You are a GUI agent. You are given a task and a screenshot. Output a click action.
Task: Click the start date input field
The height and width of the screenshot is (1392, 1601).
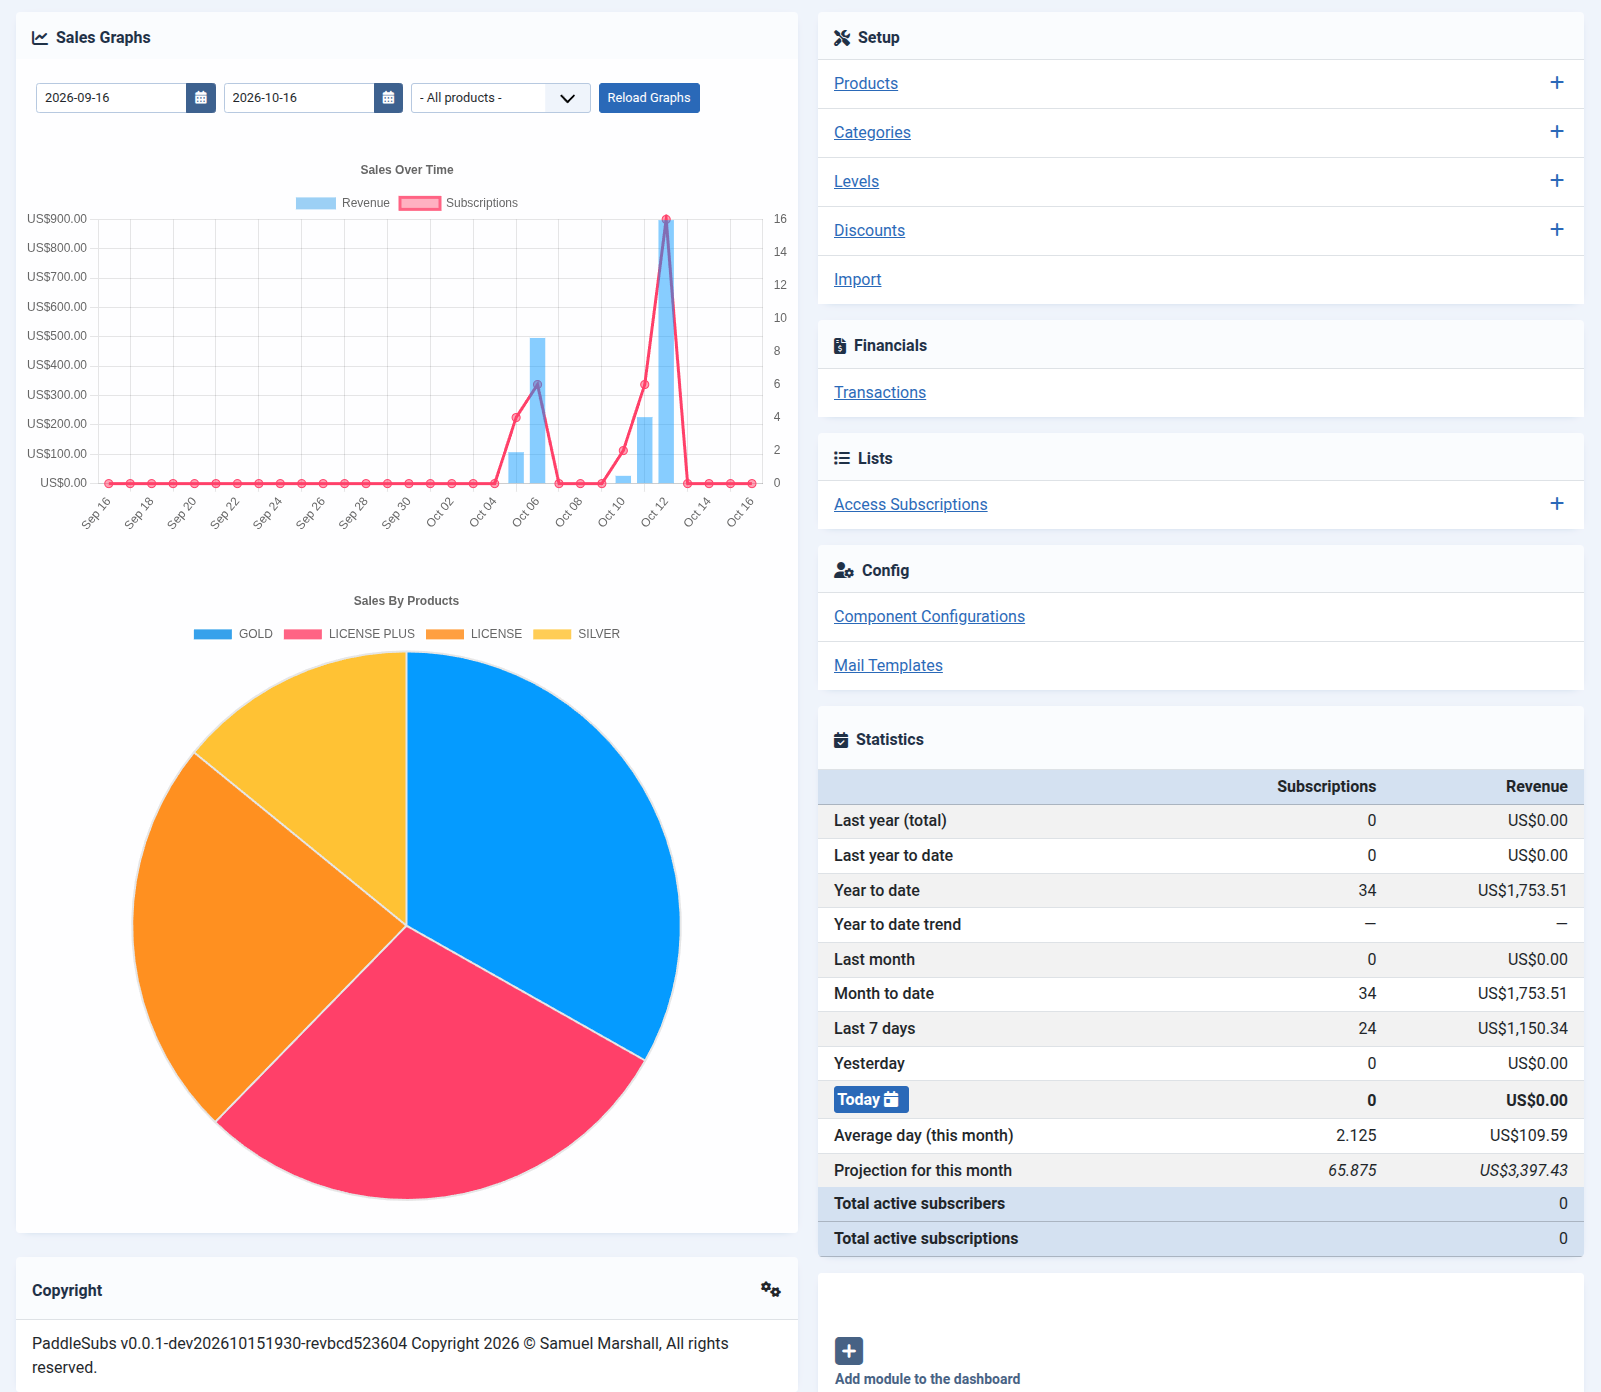pos(111,98)
